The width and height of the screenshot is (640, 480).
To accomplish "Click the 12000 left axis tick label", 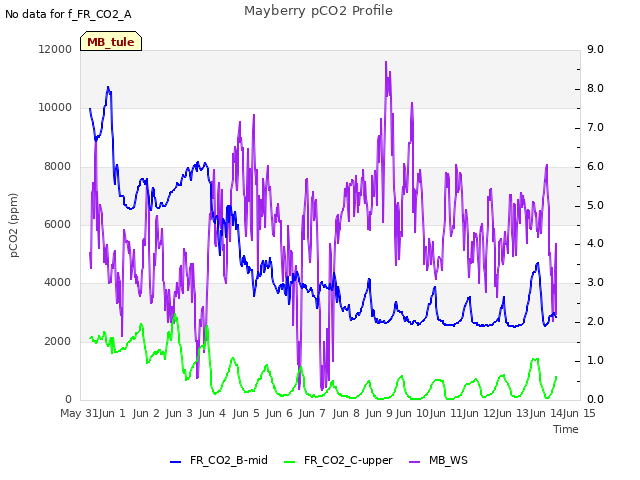I will tap(55, 49).
